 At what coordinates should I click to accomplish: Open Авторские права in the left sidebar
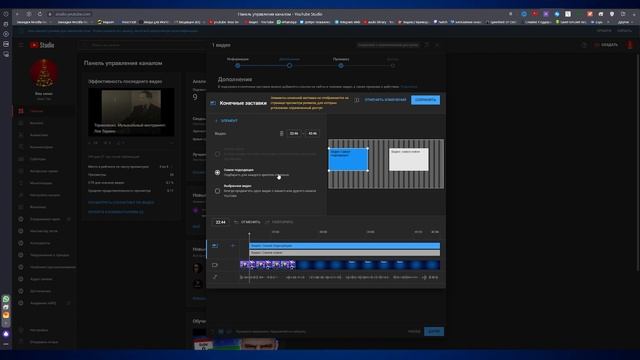click(44, 171)
